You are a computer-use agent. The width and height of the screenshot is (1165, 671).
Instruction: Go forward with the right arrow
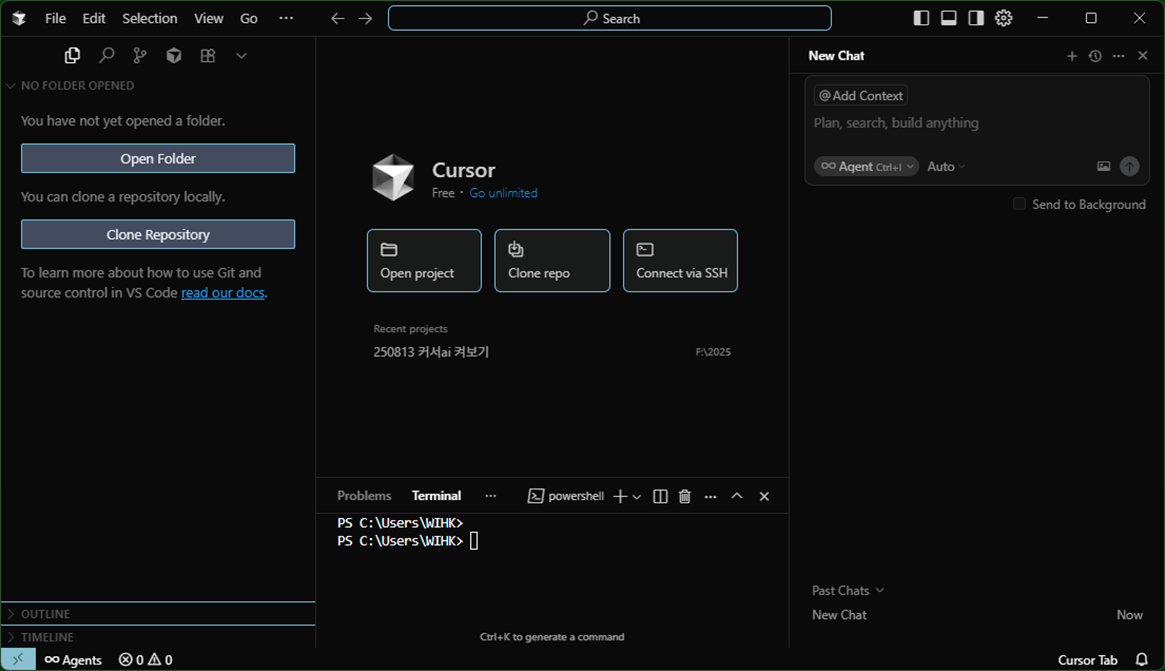click(366, 18)
